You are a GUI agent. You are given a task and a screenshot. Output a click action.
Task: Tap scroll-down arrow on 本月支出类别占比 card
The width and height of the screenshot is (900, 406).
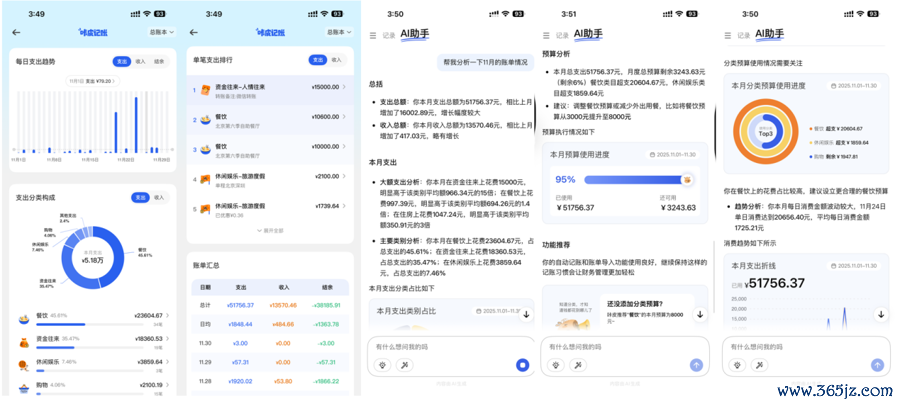pyautogui.click(x=526, y=314)
